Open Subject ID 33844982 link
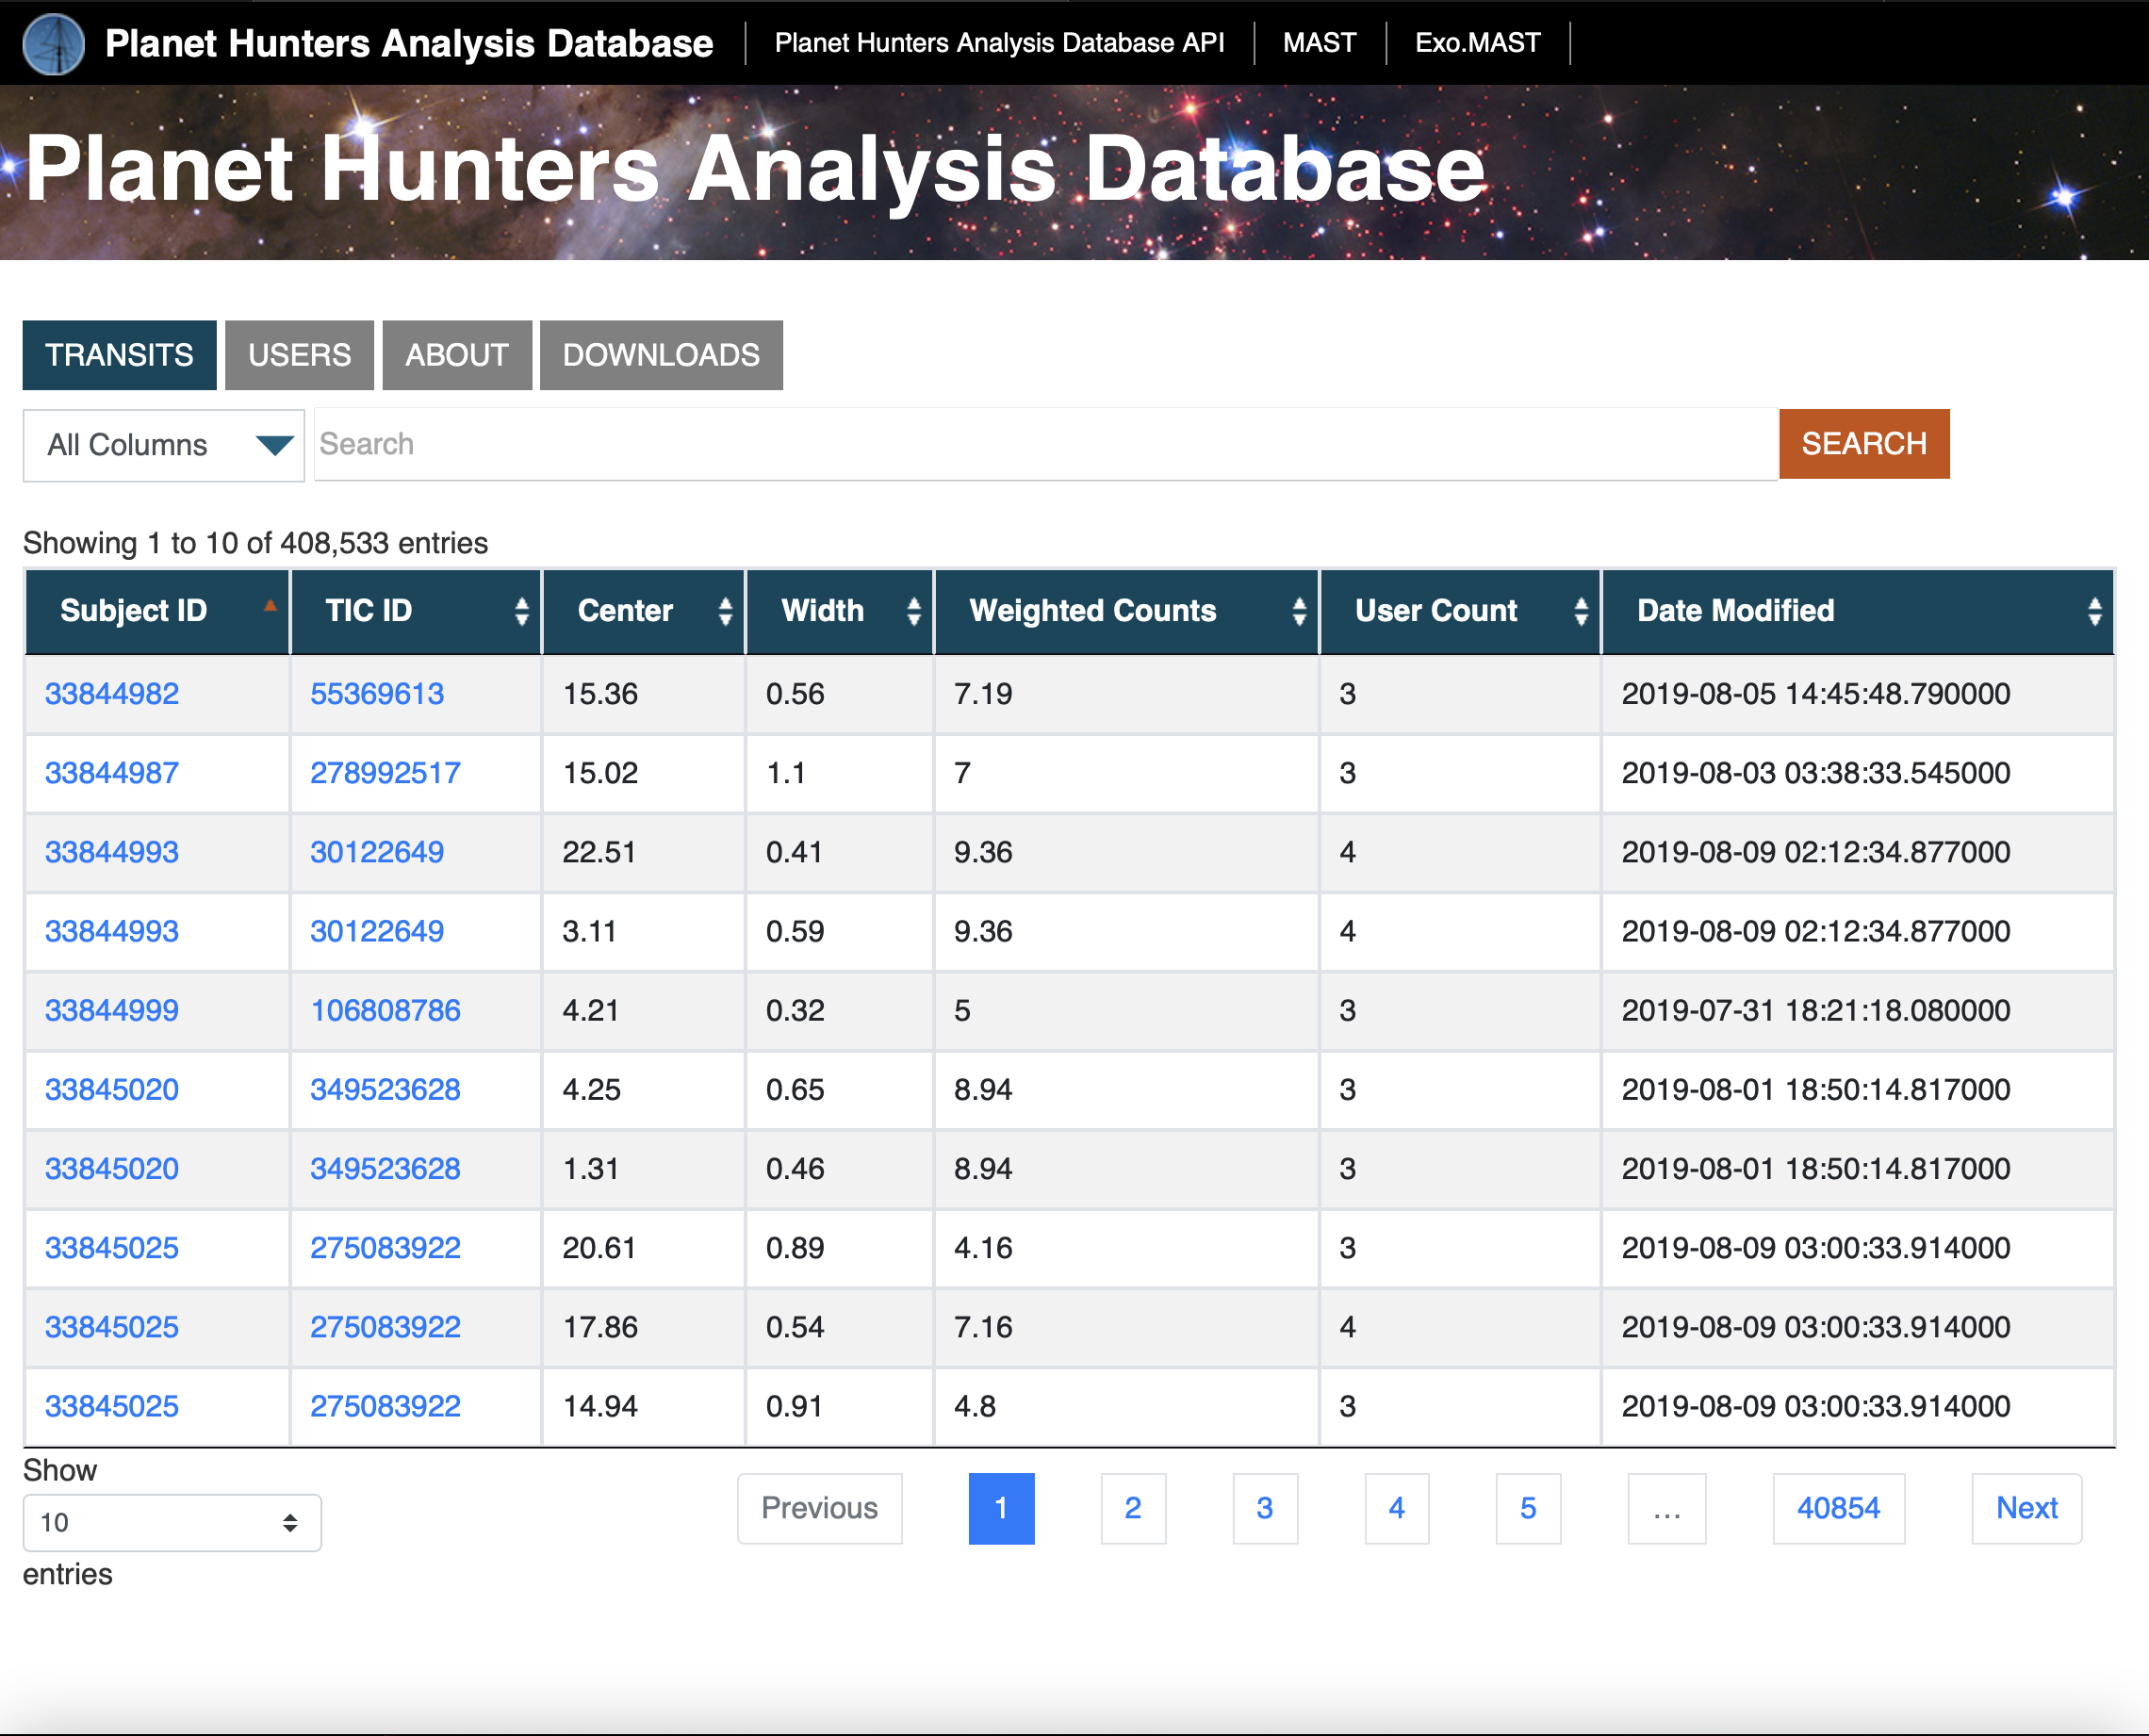 [x=112, y=694]
